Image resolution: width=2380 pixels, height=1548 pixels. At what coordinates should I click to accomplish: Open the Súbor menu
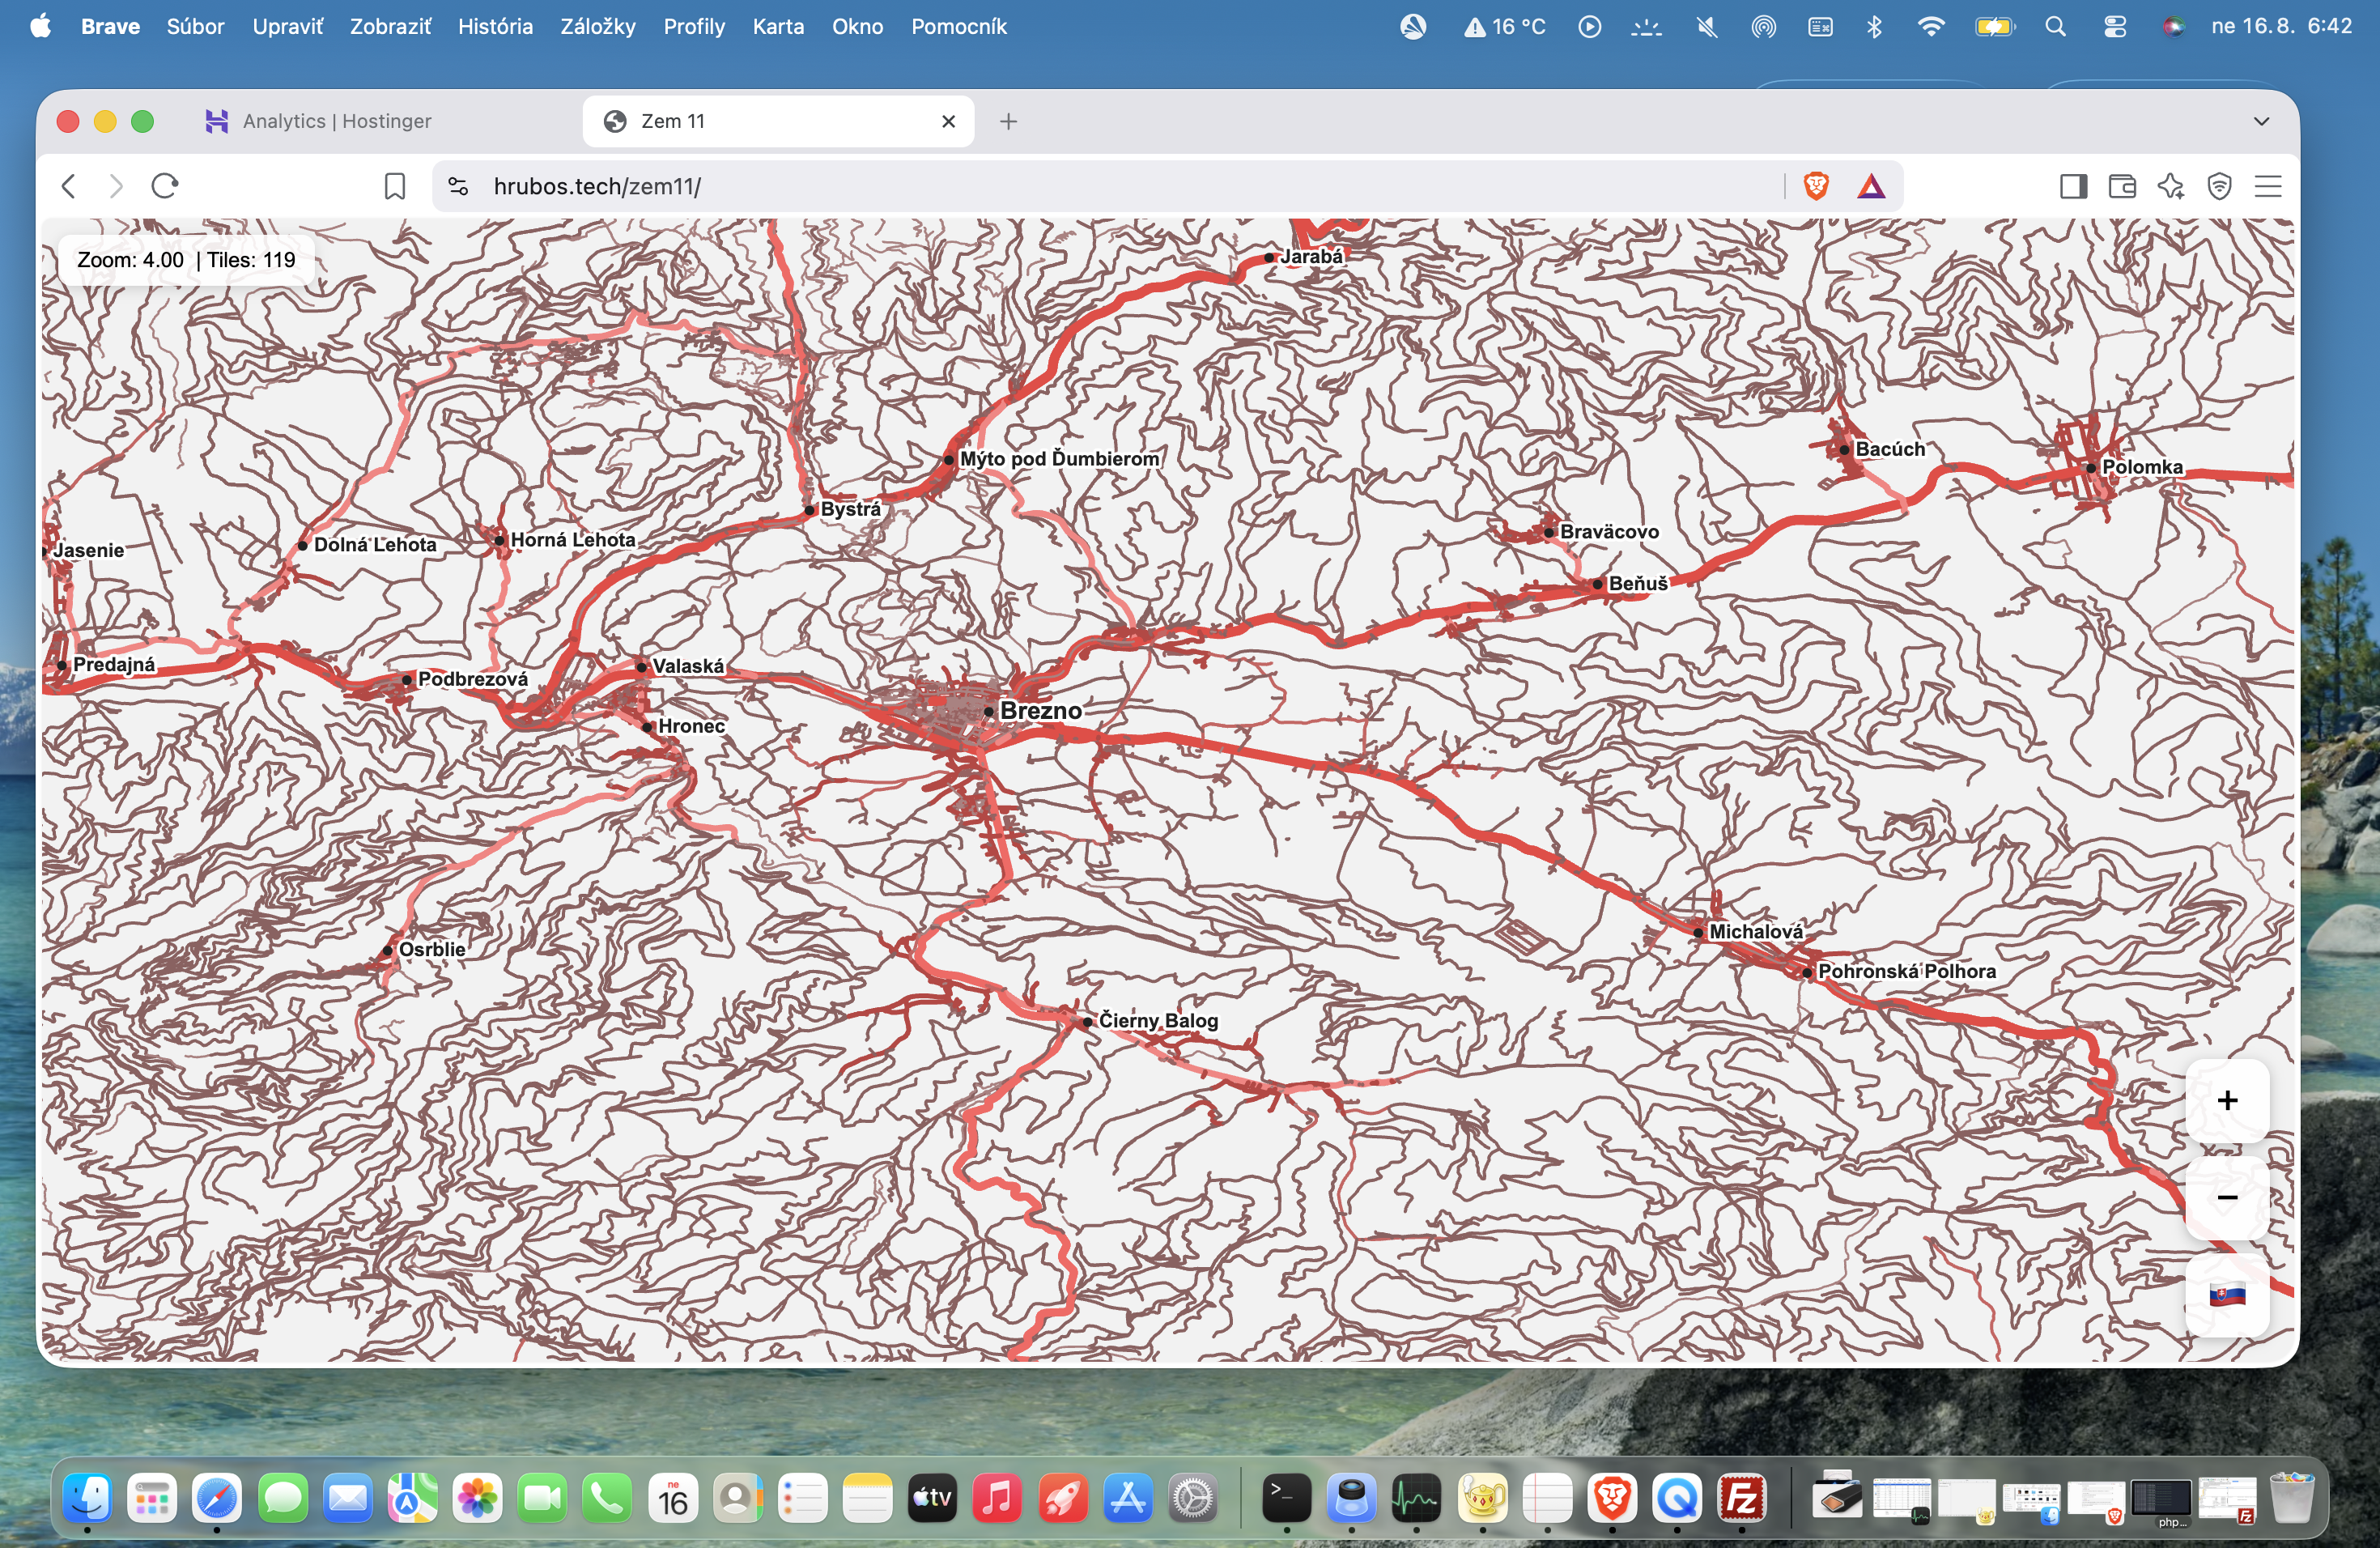[195, 26]
